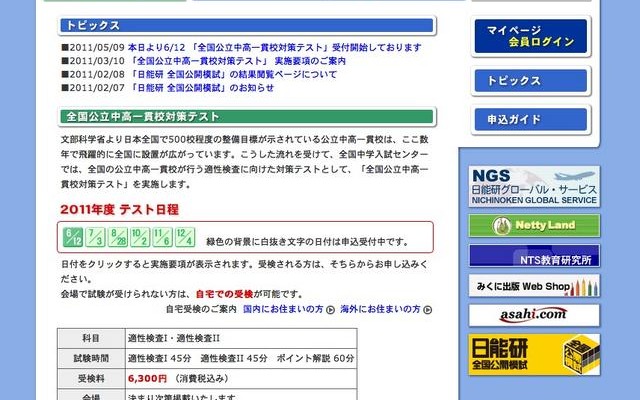Open the 2011/02/07 全国公開模試のお知らせ link
The width and height of the screenshot is (640, 400).
tap(201, 88)
